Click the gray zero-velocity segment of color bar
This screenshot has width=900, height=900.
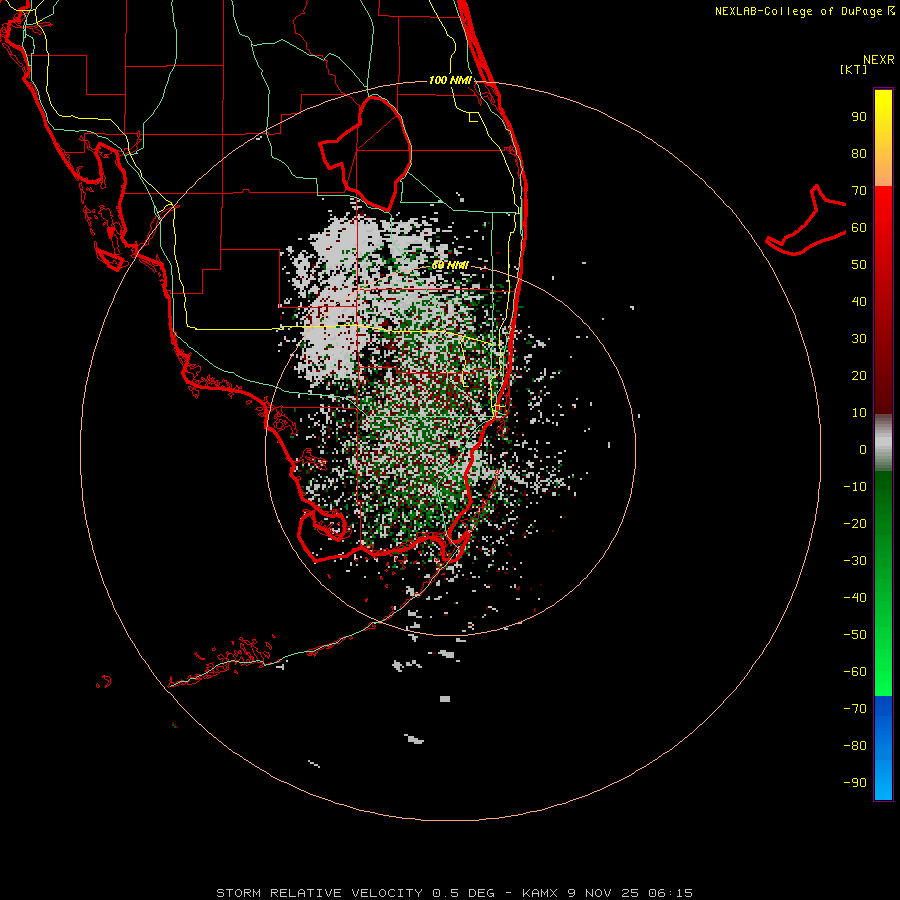(x=883, y=443)
